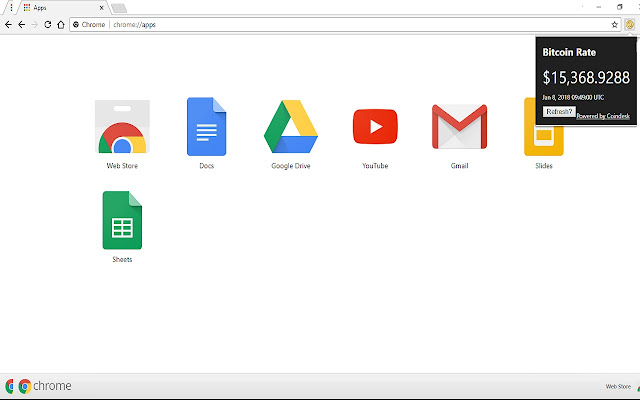640x400 pixels.
Task: Launch the Docs app
Action: 207,127
